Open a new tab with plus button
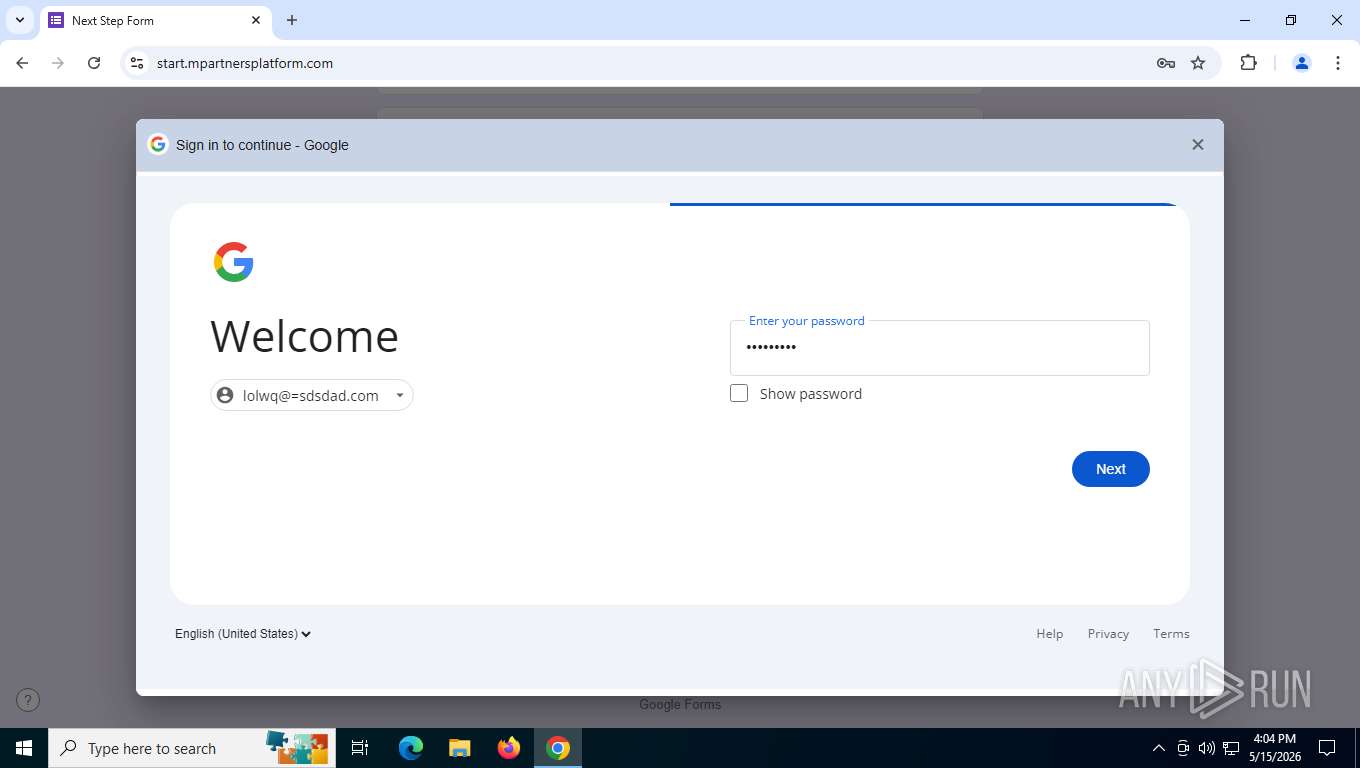The image size is (1360, 768). tap(292, 20)
